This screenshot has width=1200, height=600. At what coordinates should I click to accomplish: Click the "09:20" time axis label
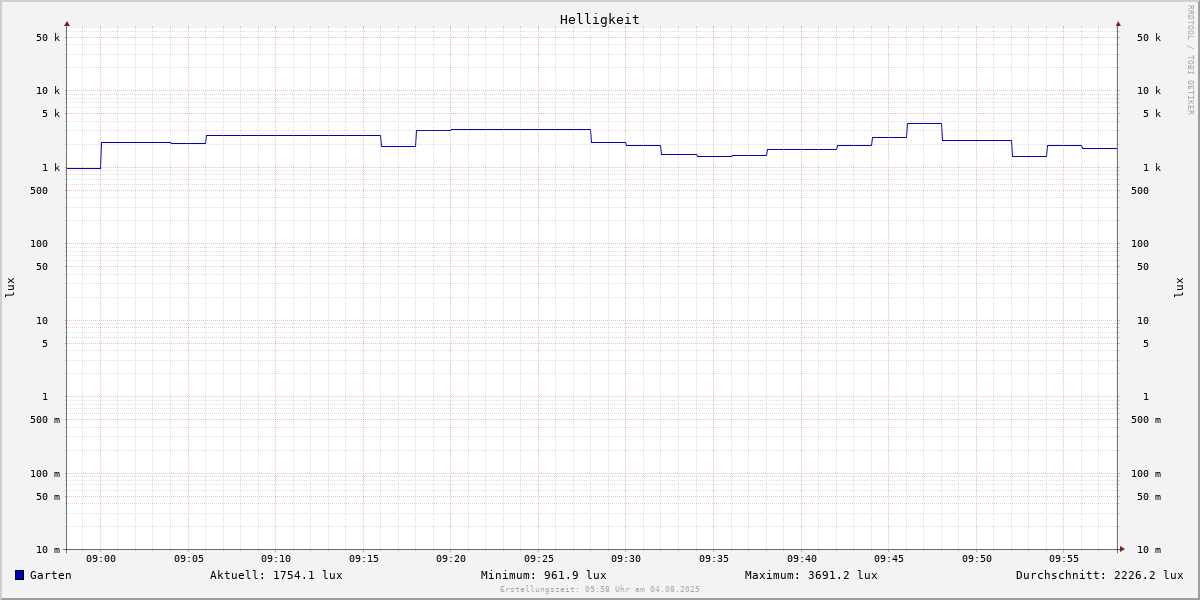click(451, 559)
